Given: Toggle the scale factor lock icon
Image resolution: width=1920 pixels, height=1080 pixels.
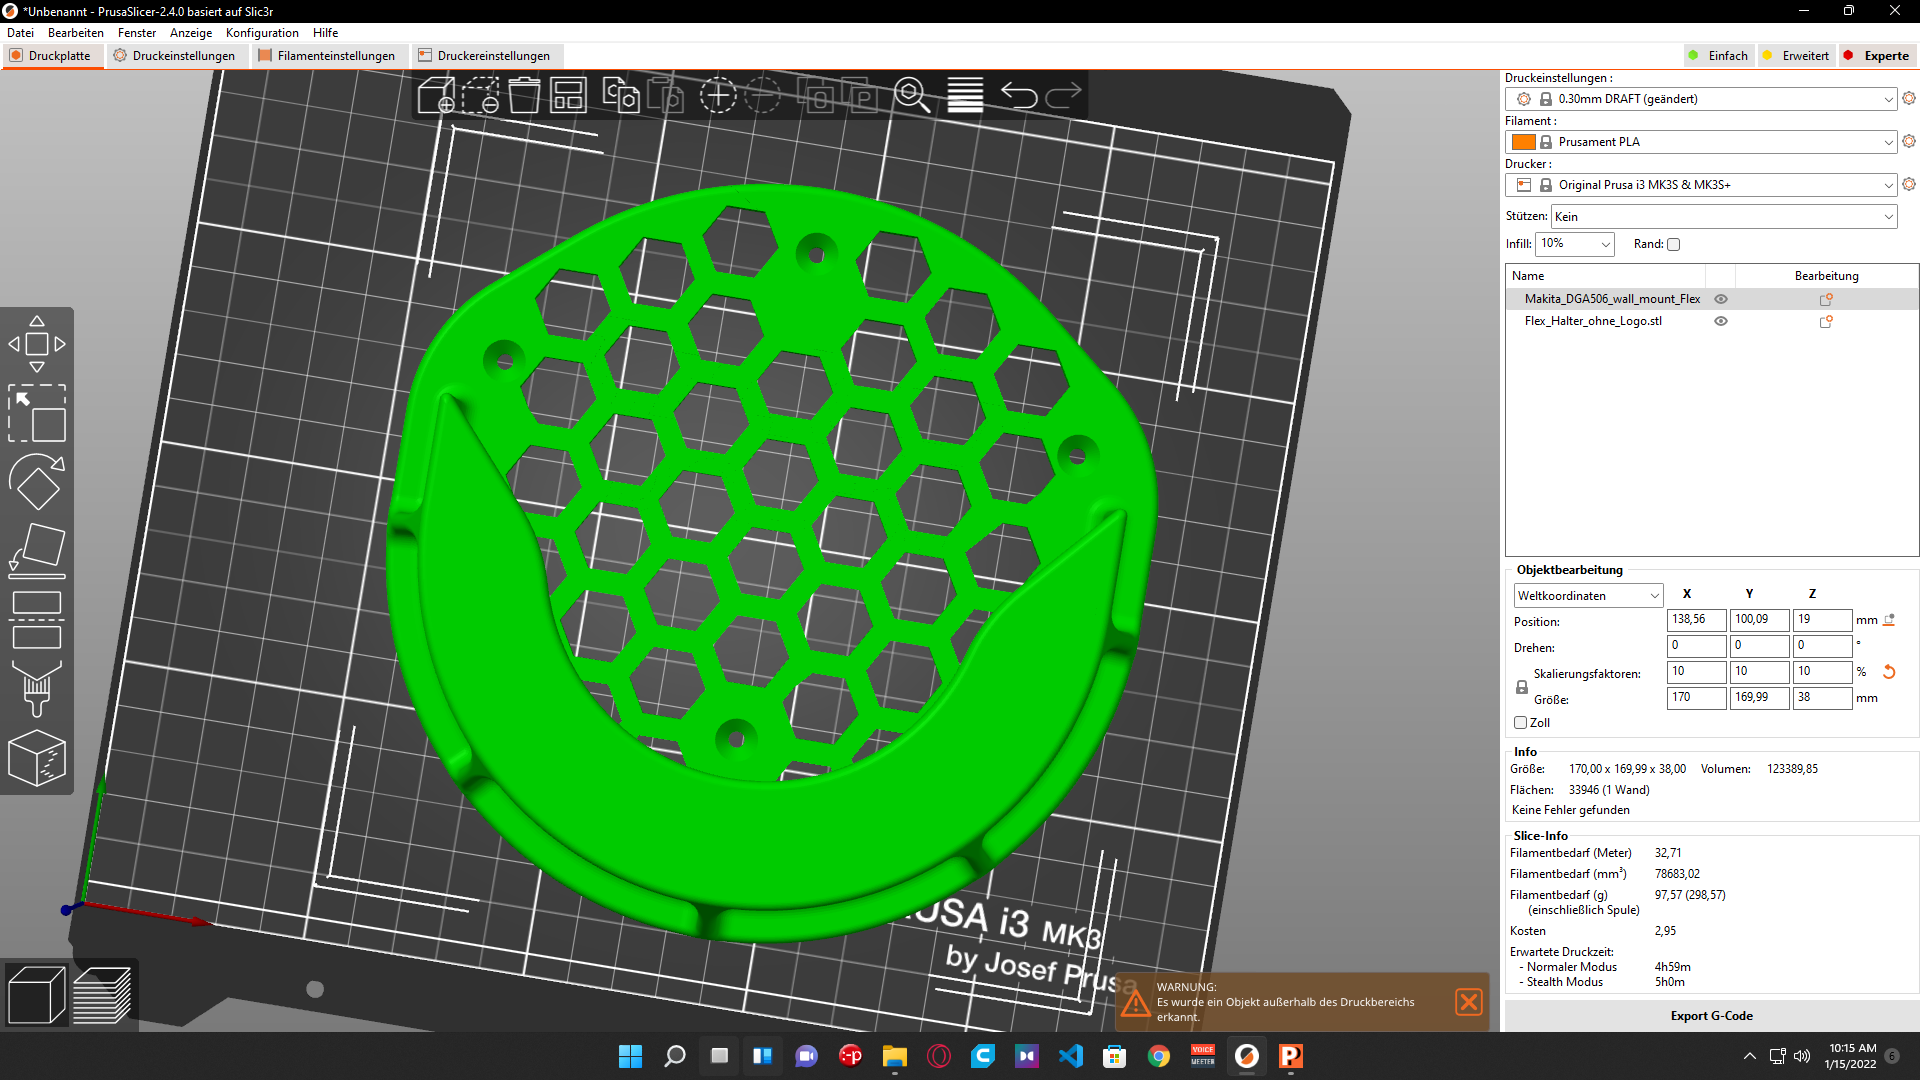Looking at the screenshot, I should point(1522,687).
